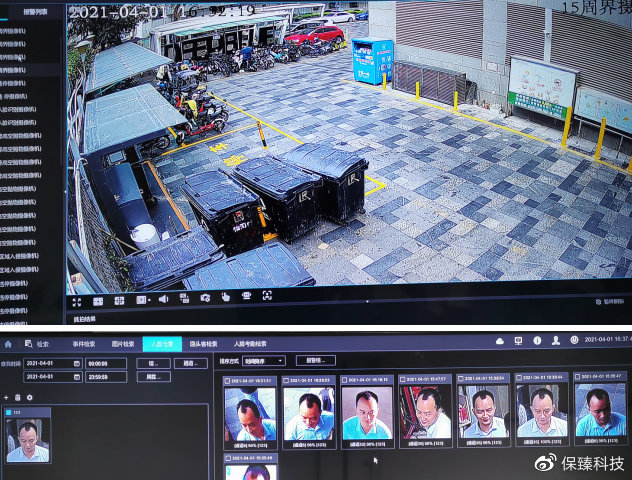Open the split-screen layout icon
632x480 pixels.
click(x=98, y=301)
